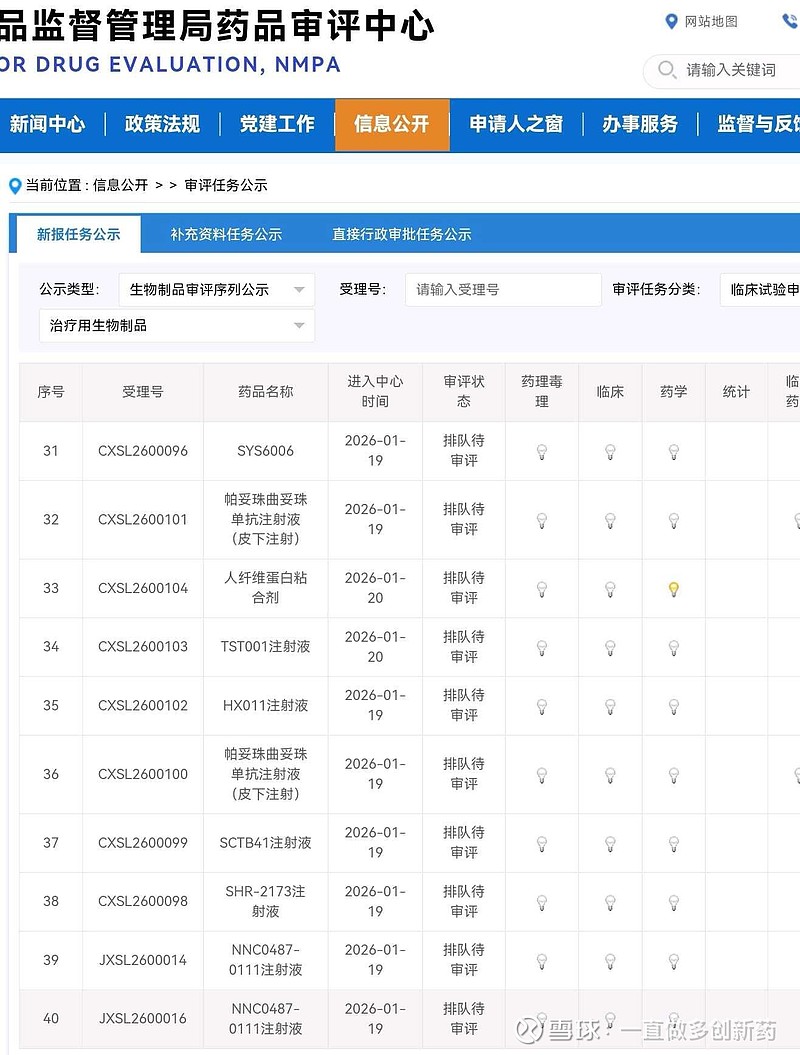Switch to 直接行政审批任务公示 tab
800x1055 pixels.
tap(401, 235)
